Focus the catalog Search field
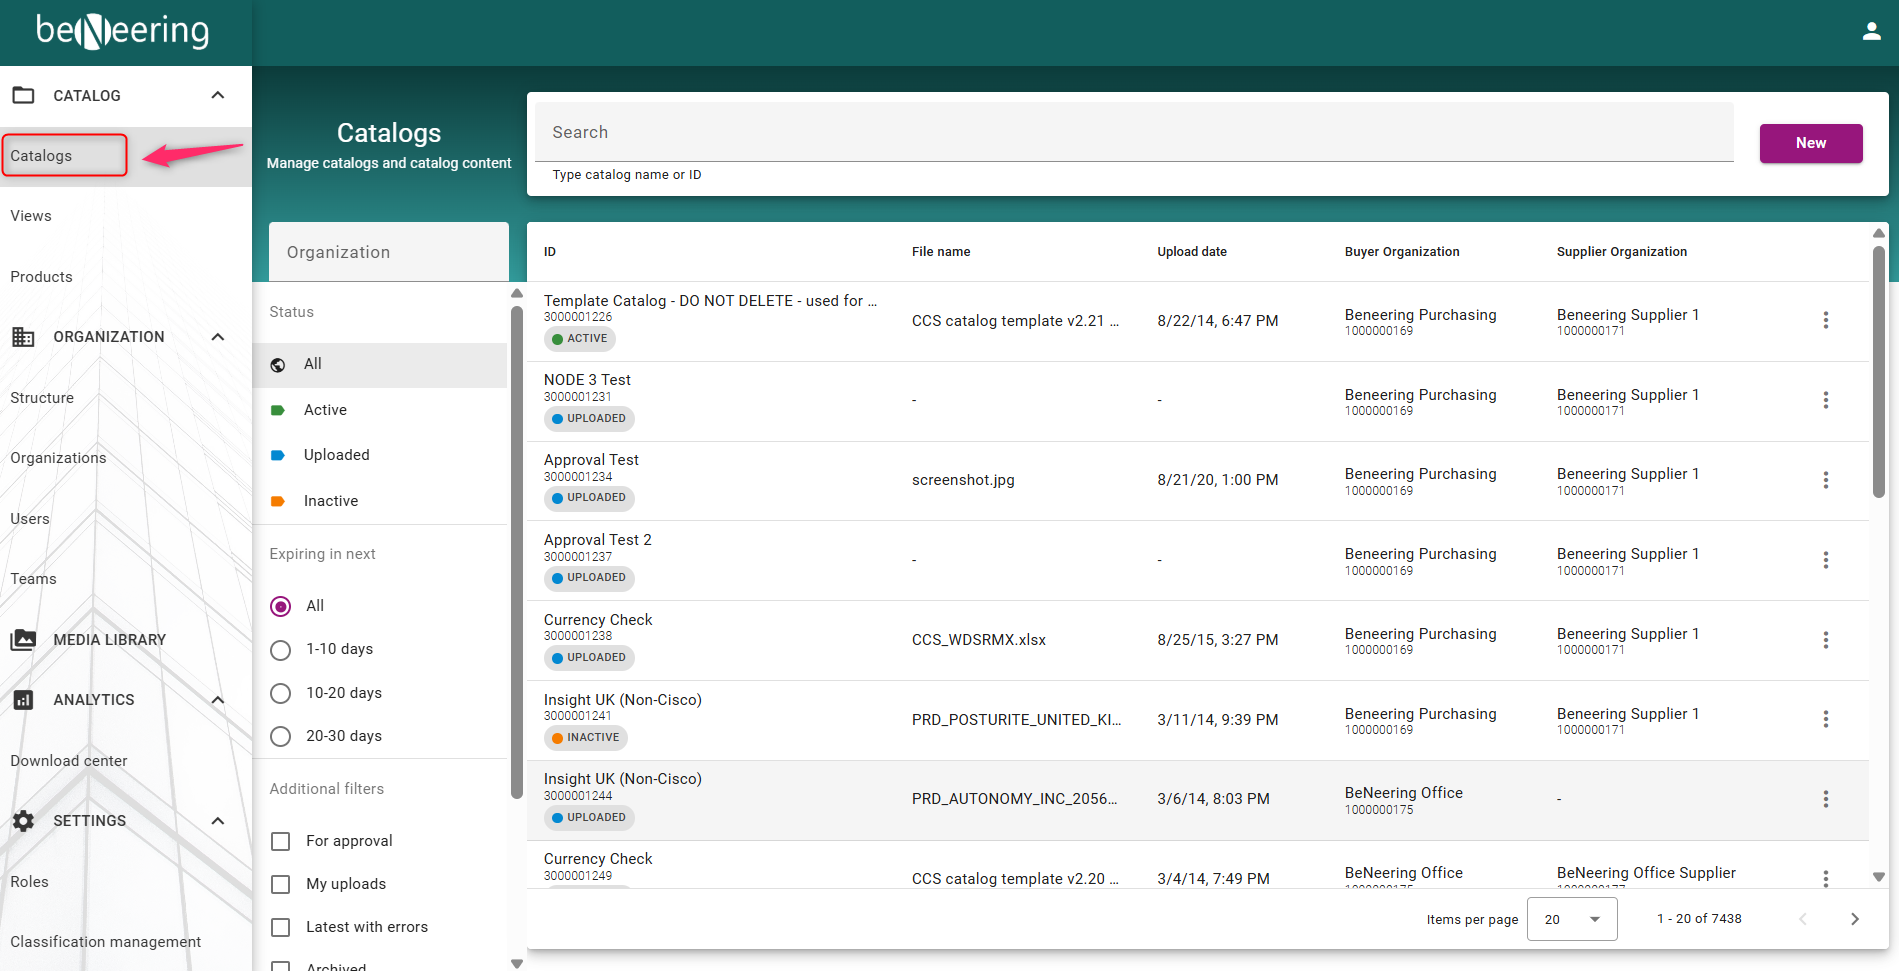 click(1133, 132)
